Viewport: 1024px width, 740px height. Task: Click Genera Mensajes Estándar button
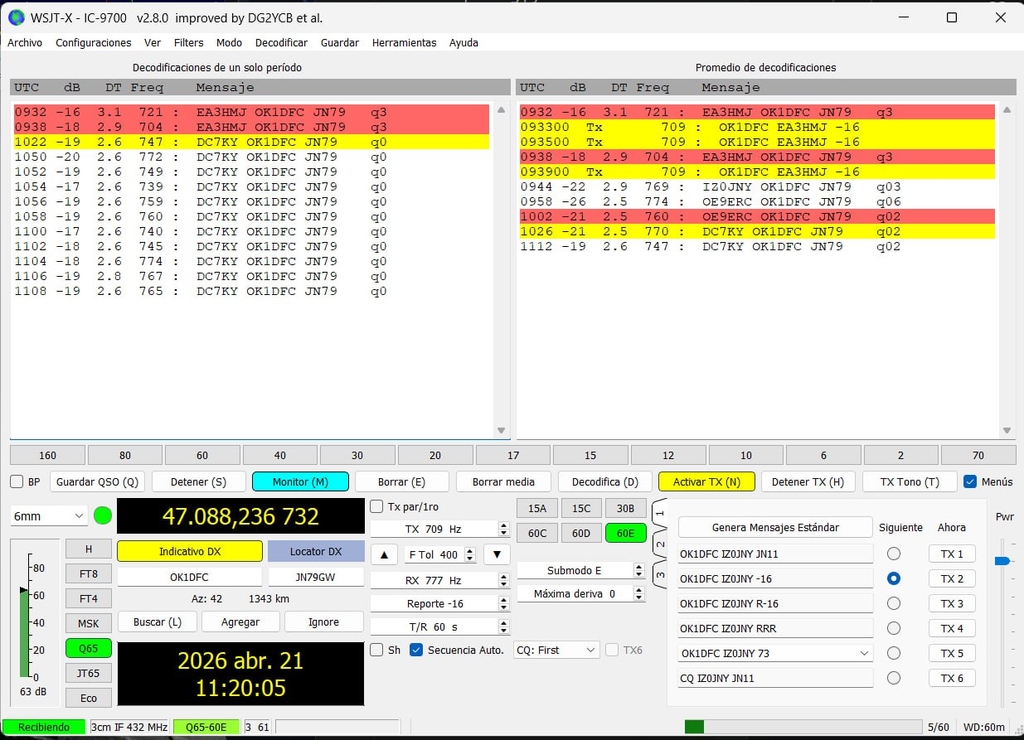tap(775, 527)
